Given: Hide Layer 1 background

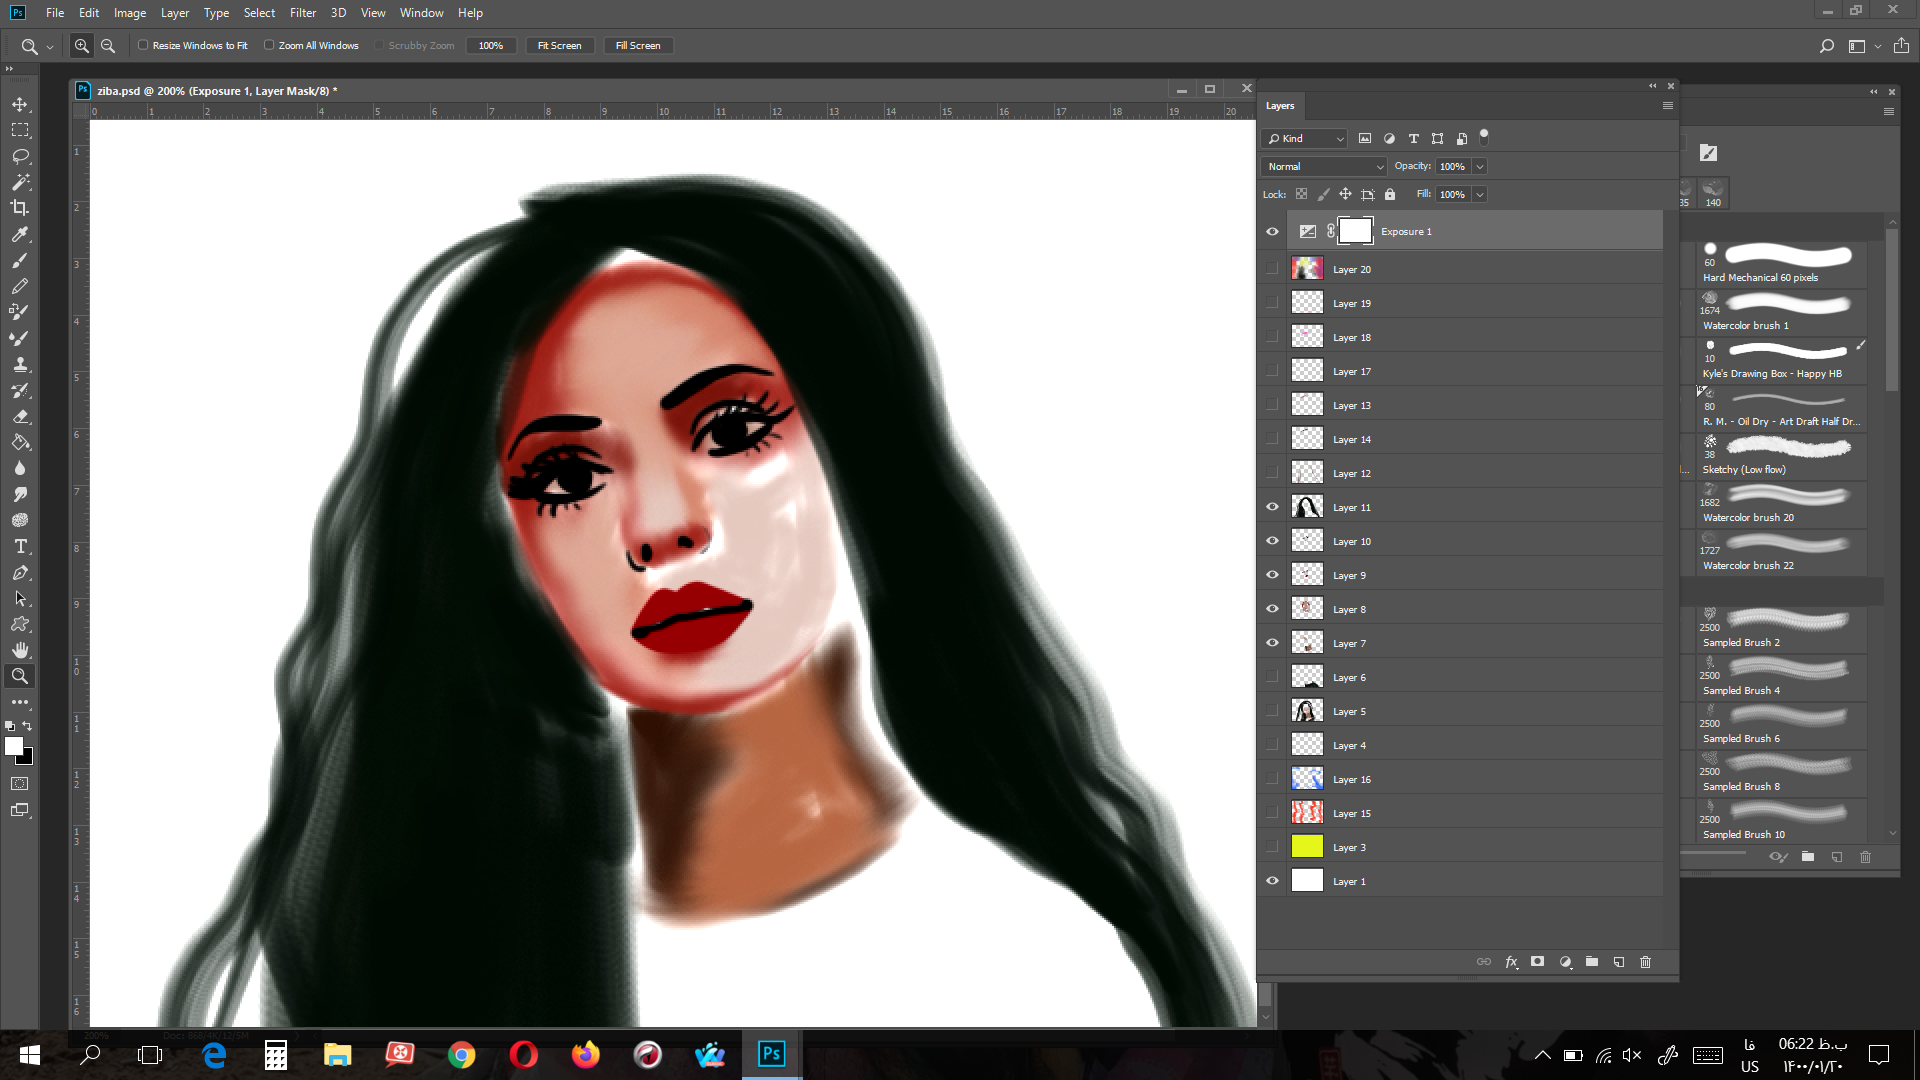Looking at the screenshot, I should click(1272, 881).
